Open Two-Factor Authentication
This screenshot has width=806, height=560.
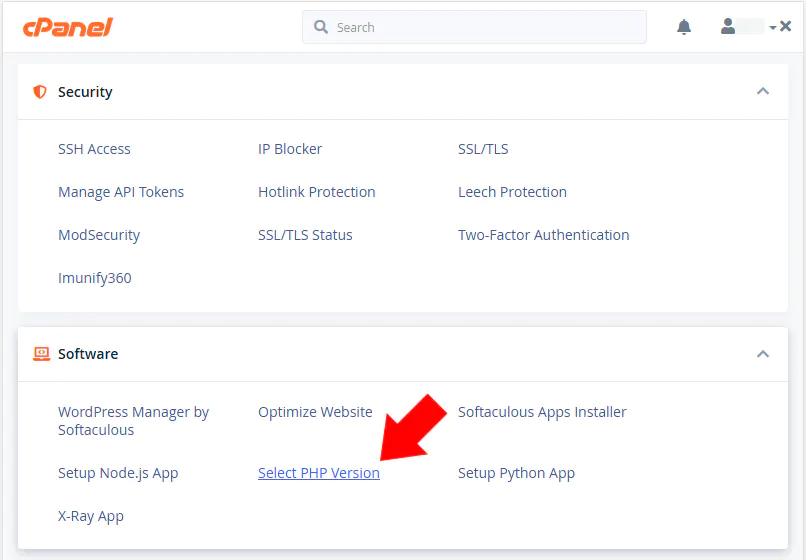coord(544,236)
